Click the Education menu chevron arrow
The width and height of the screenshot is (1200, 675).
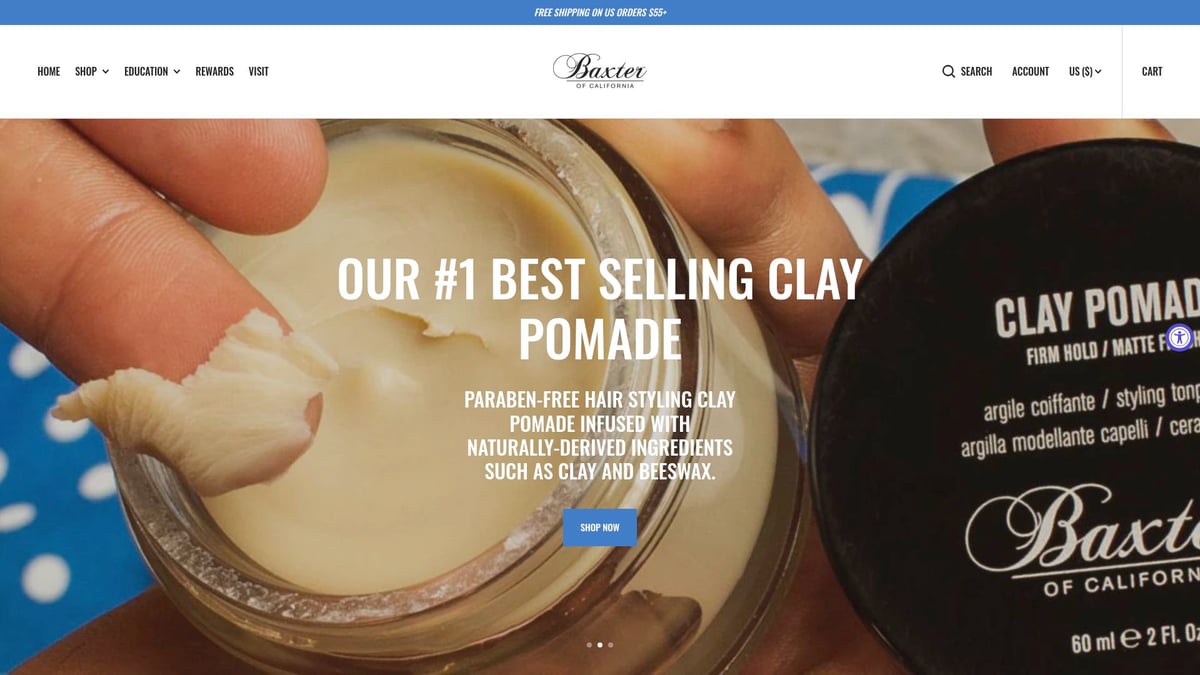(x=177, y=72)
